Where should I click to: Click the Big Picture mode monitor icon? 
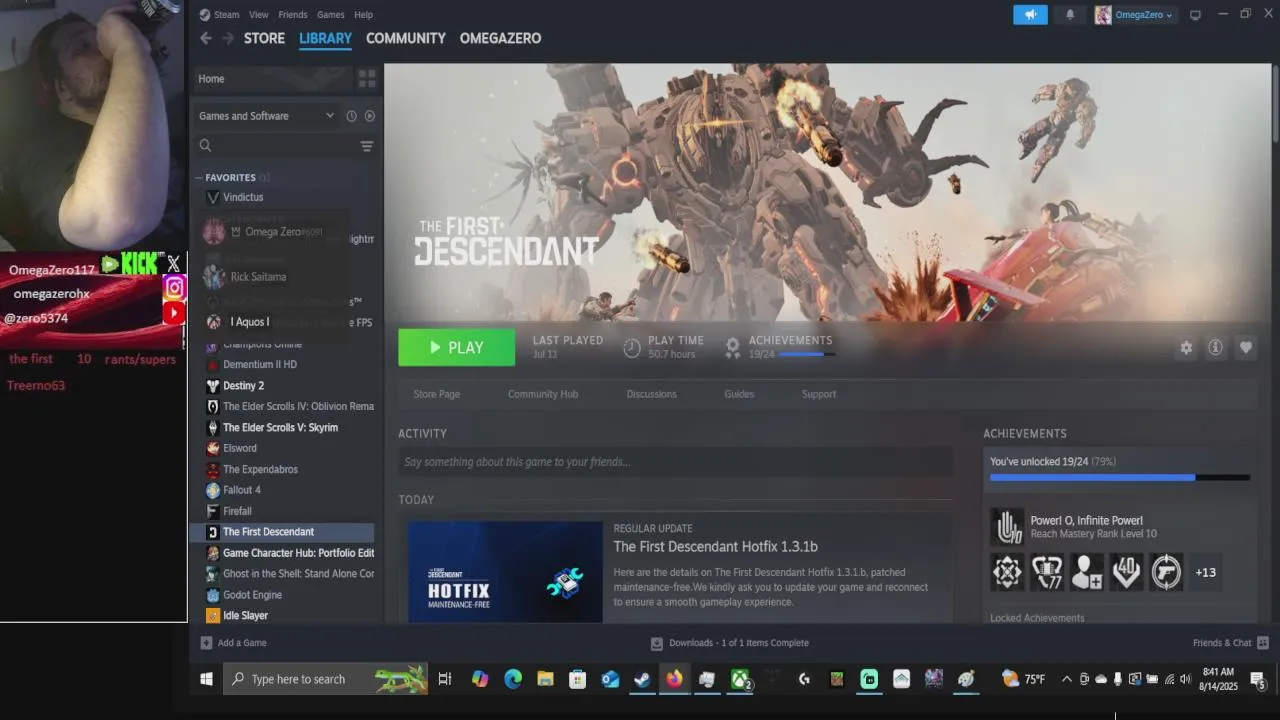click(1195, 15)
